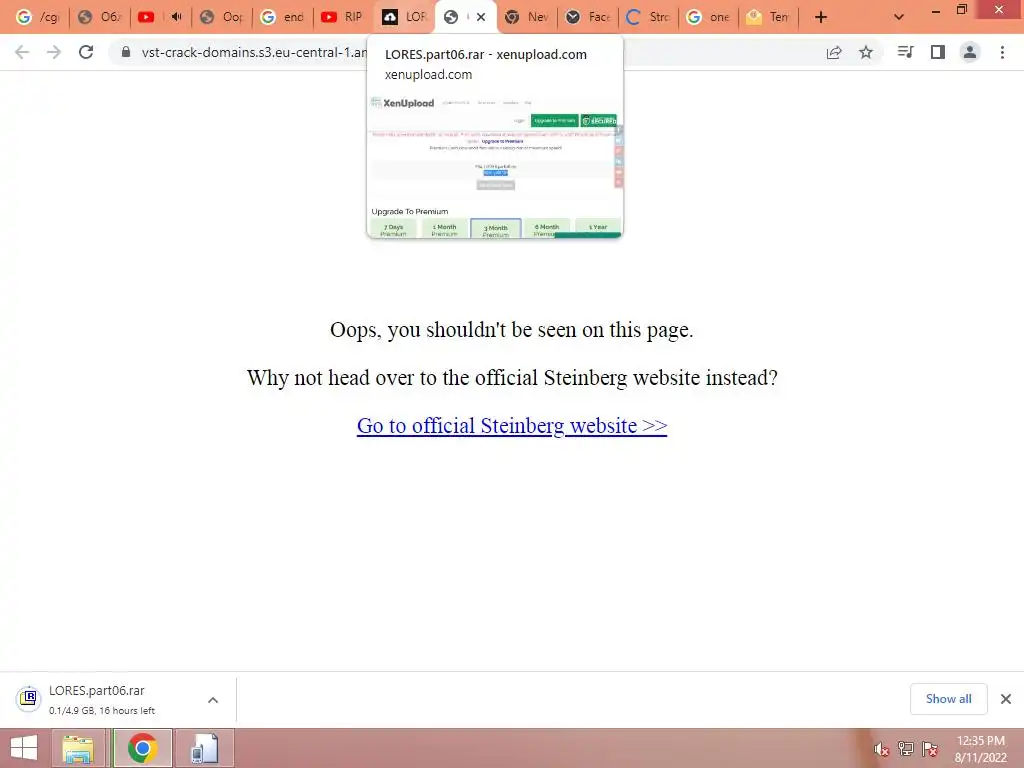Switch to the 'Face' tab
Viewport: 1024px width, 768px height.
[x=587, y=17]
